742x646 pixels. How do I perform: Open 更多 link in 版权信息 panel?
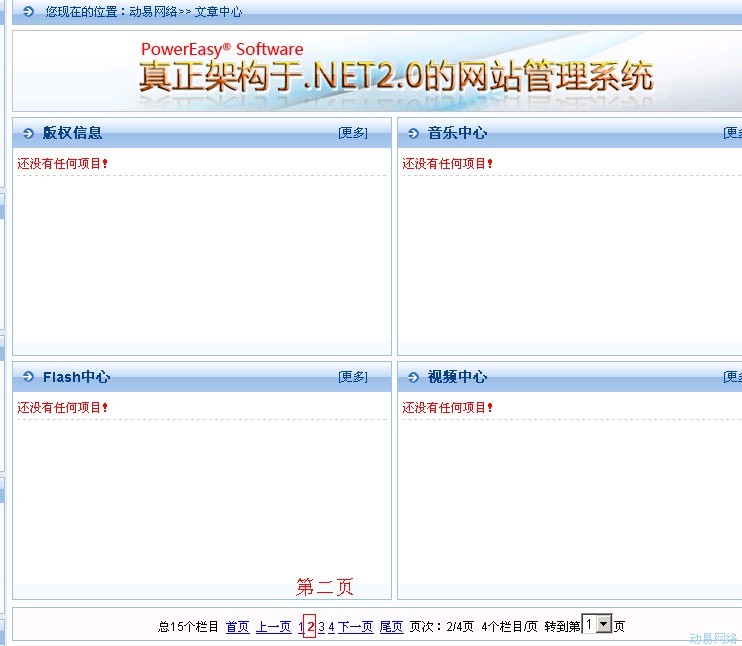[352, 133]
